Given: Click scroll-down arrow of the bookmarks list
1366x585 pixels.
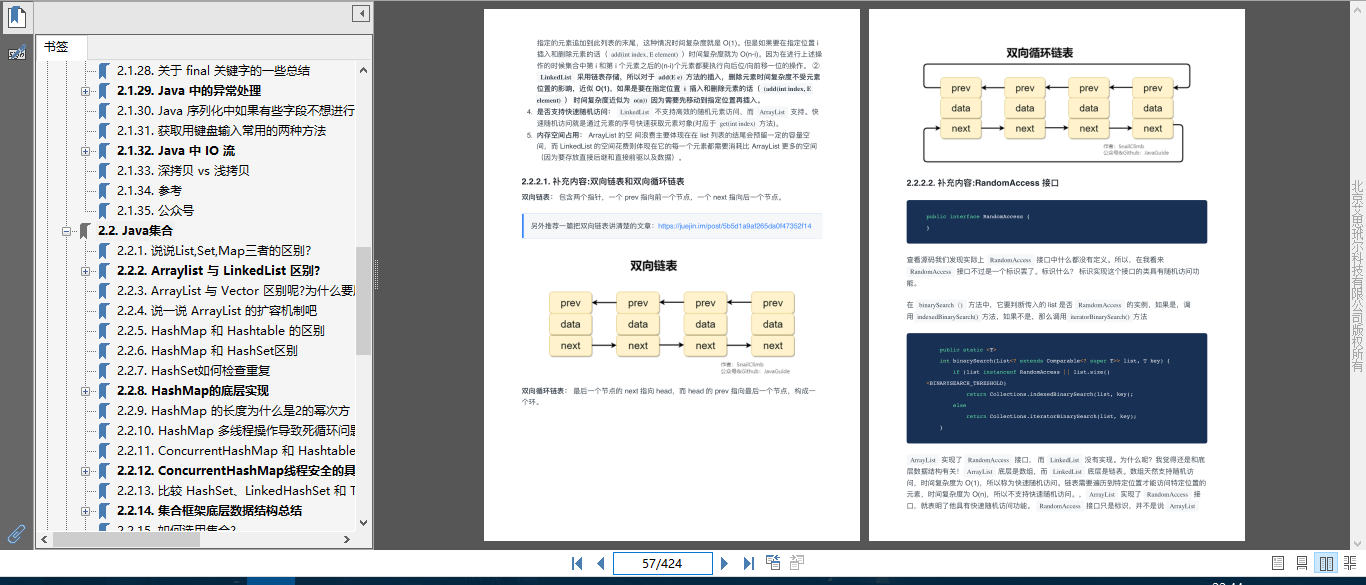Looking at the screenshot, I should tap(363, 525).
